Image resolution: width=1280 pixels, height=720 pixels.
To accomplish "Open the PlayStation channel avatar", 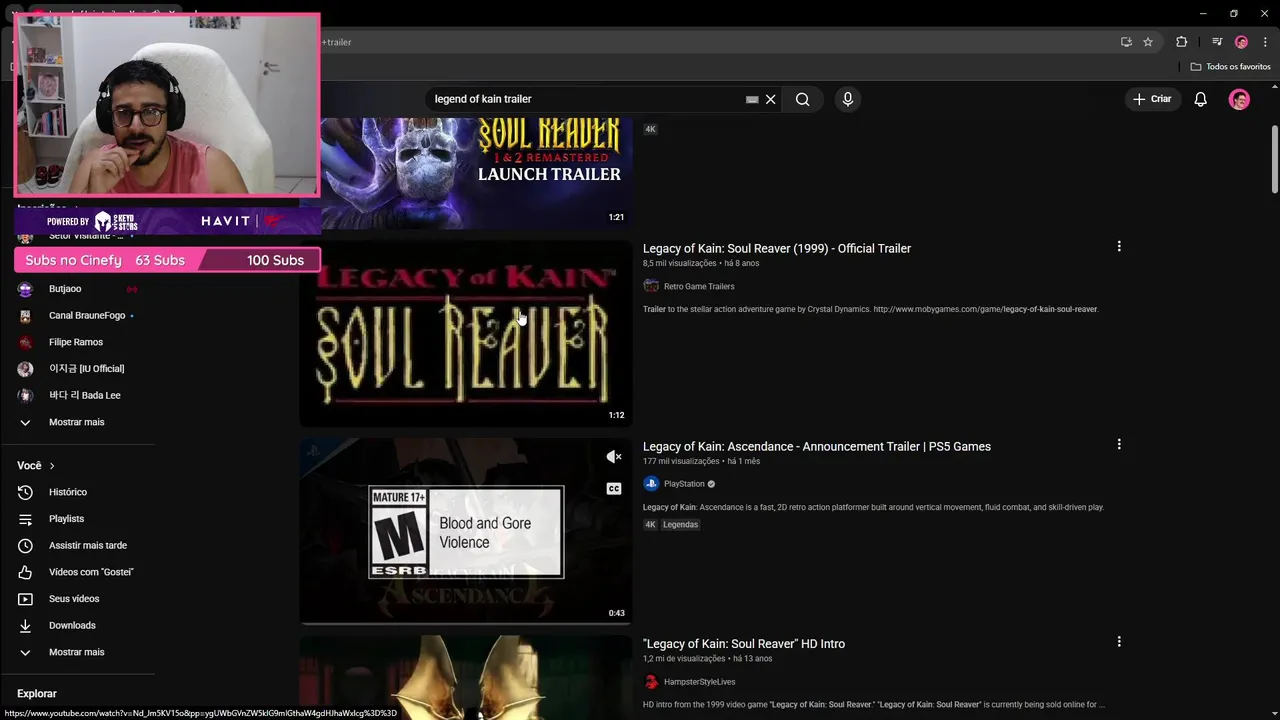I will 651,484.
